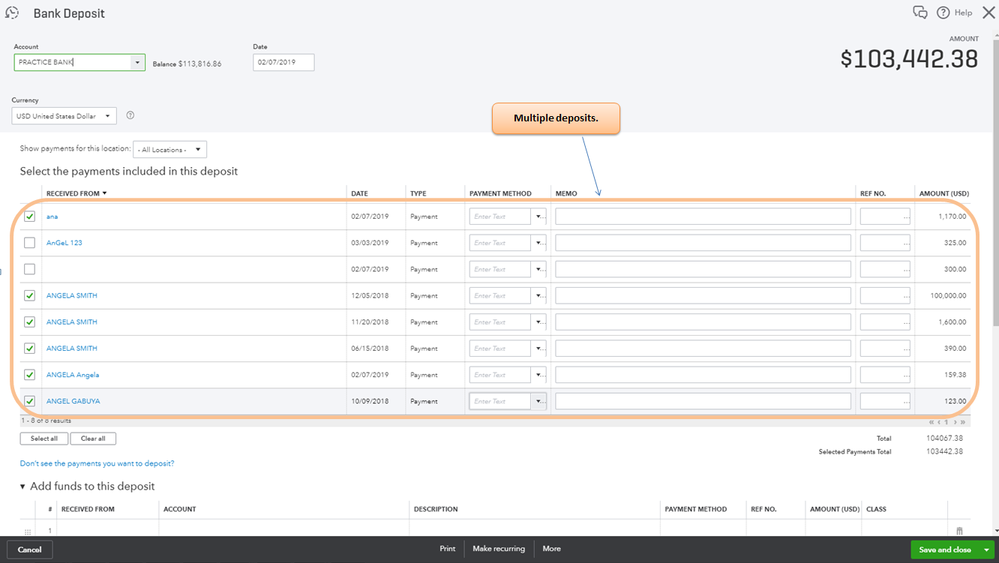Click the Save and close button
The height and width of the screenshot is (563, 999).
[x=945, y=550]
